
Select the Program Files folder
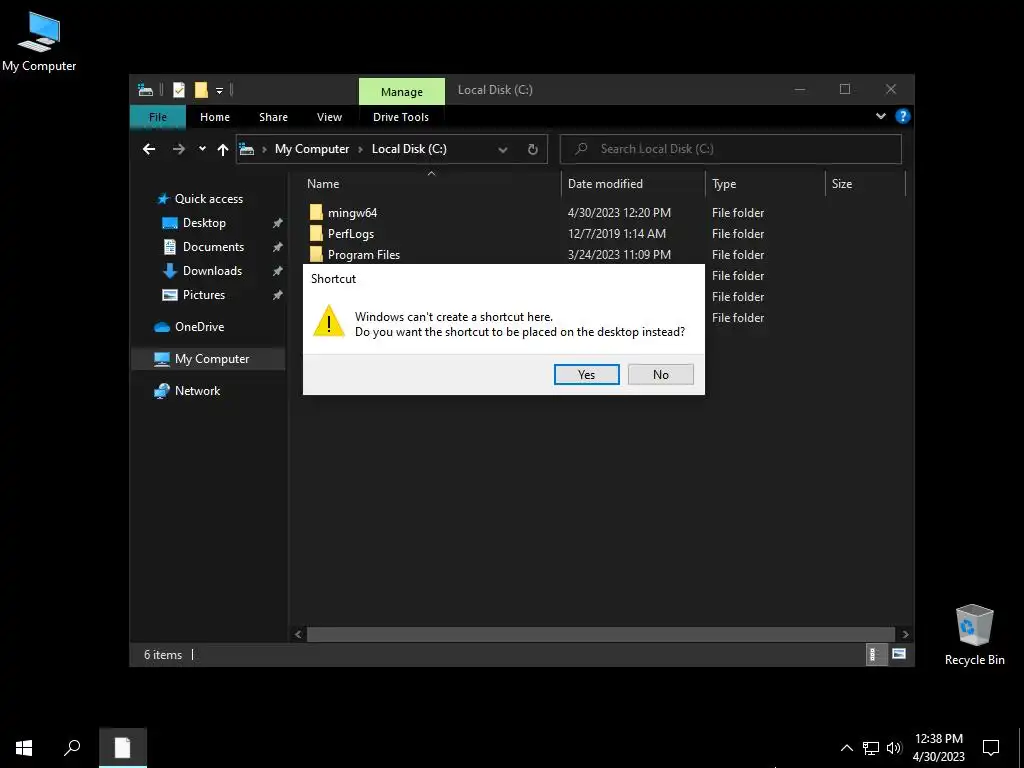[364, 254]
